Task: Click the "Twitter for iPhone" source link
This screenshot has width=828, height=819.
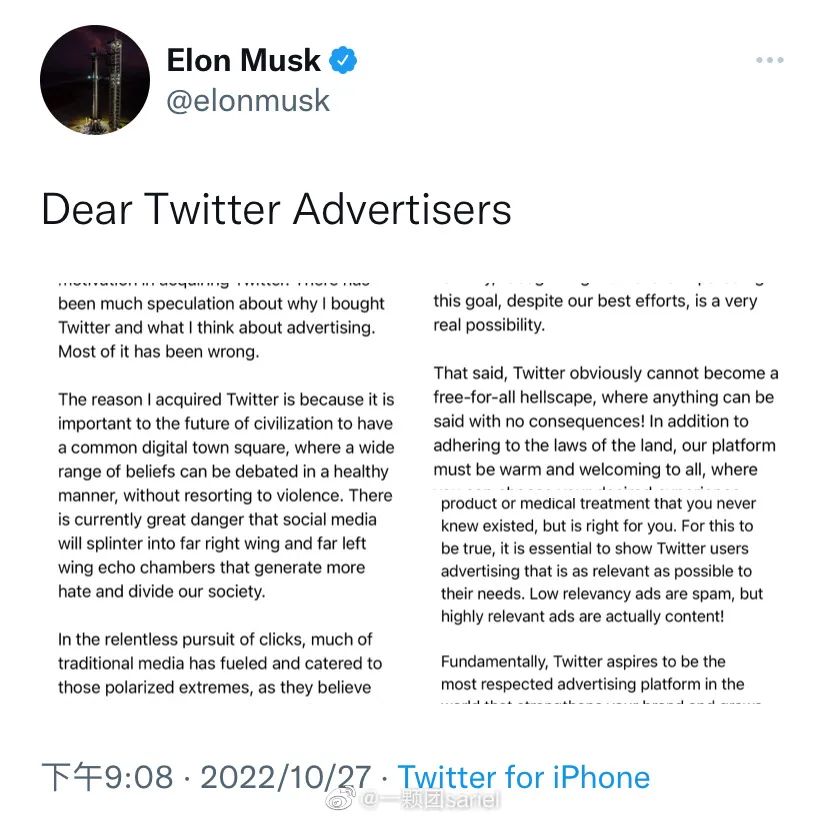Action: 523,777
